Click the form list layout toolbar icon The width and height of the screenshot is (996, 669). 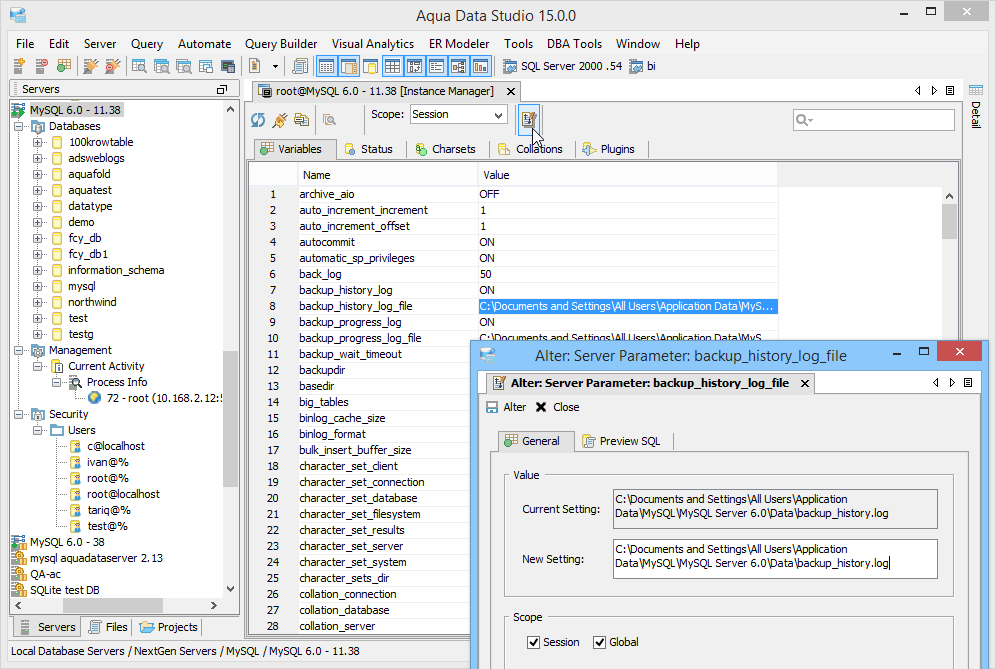tap(436, 66)
